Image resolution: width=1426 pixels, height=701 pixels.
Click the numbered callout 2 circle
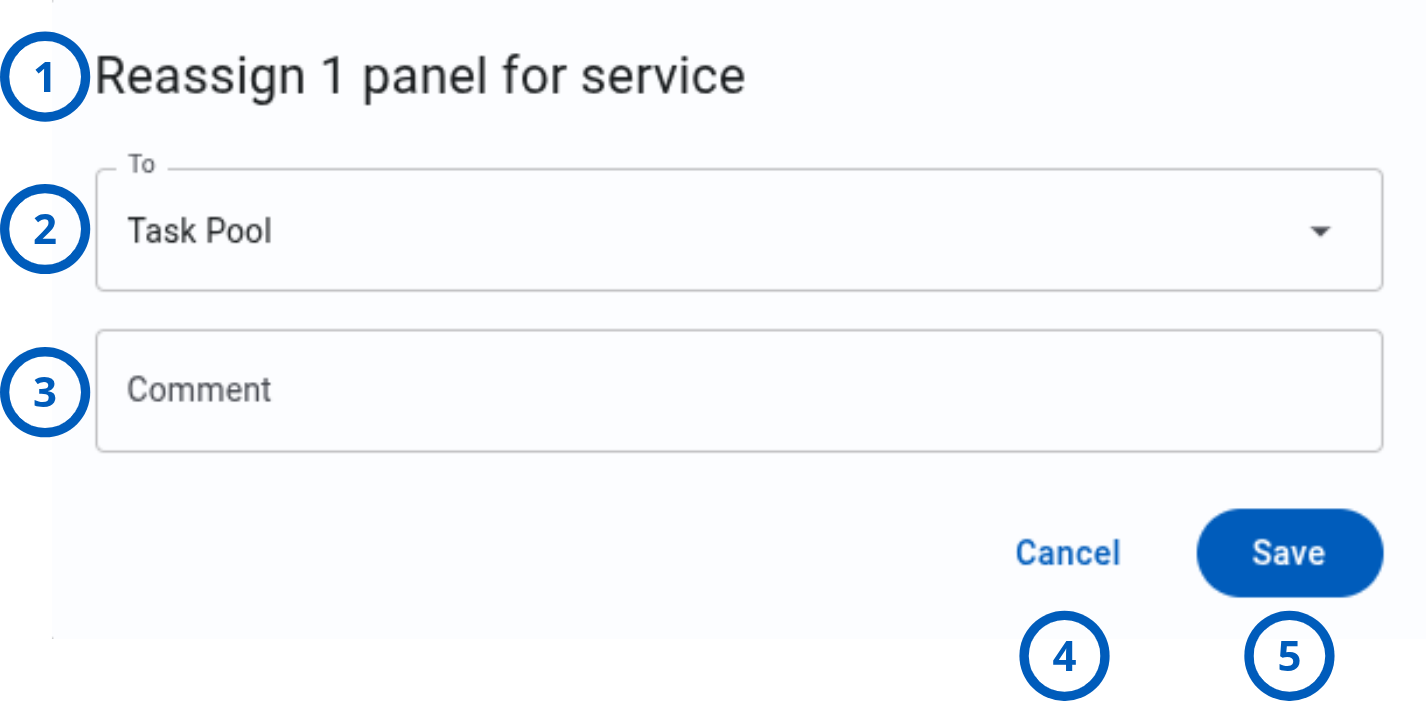click(x=45, y=230)
